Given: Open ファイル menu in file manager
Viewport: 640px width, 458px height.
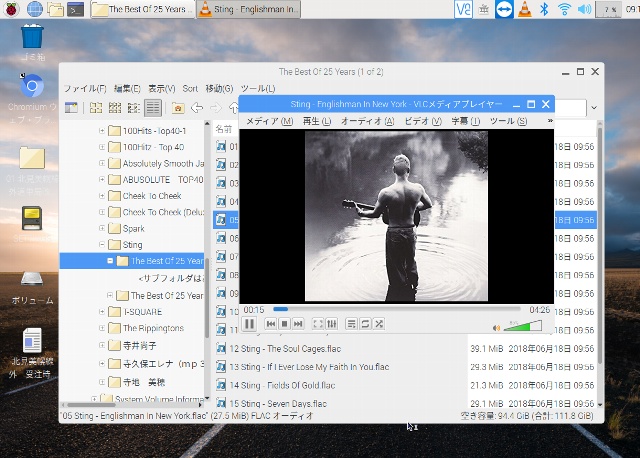Looking at the screenshot, I should [x=85, y=89].
